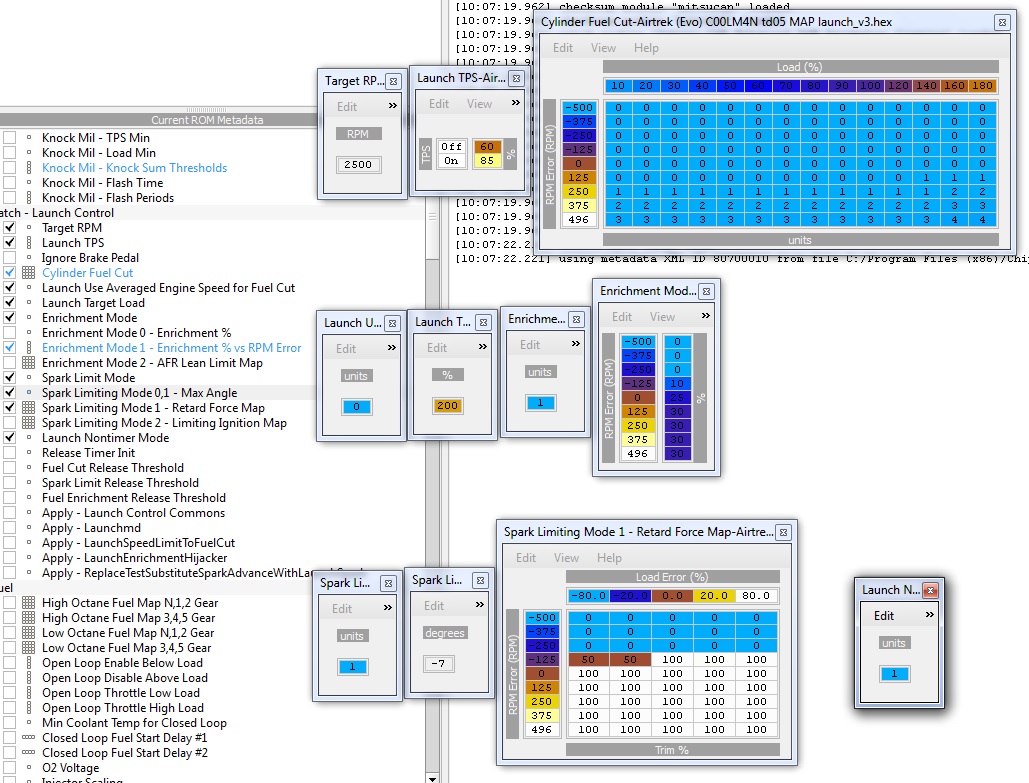Click the icon beside Enrichment Mode 1 - Enrichment % vs RPM Error
The width and height of the screenshot is (1029, 783).
click(x=28, y=347)
